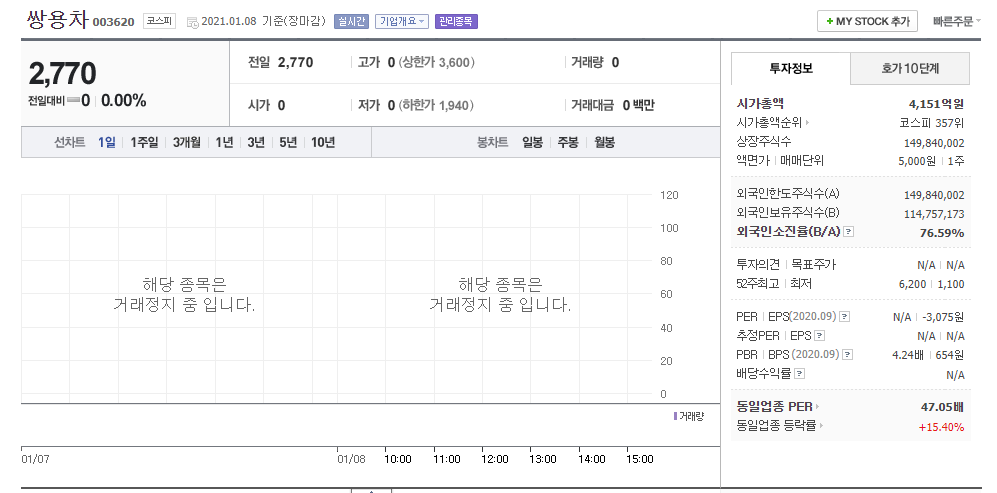
Task: Expand the 동일업종 PER arrow link
Action: coord(778,406)
